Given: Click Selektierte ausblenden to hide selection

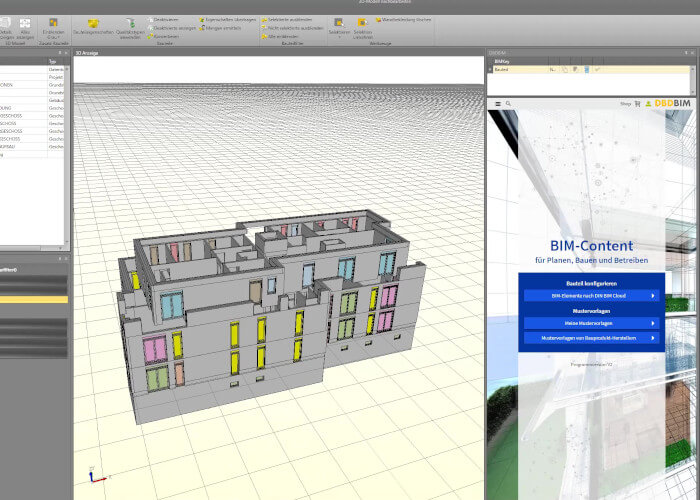Looking at the screenshot, I should [287, 19].
